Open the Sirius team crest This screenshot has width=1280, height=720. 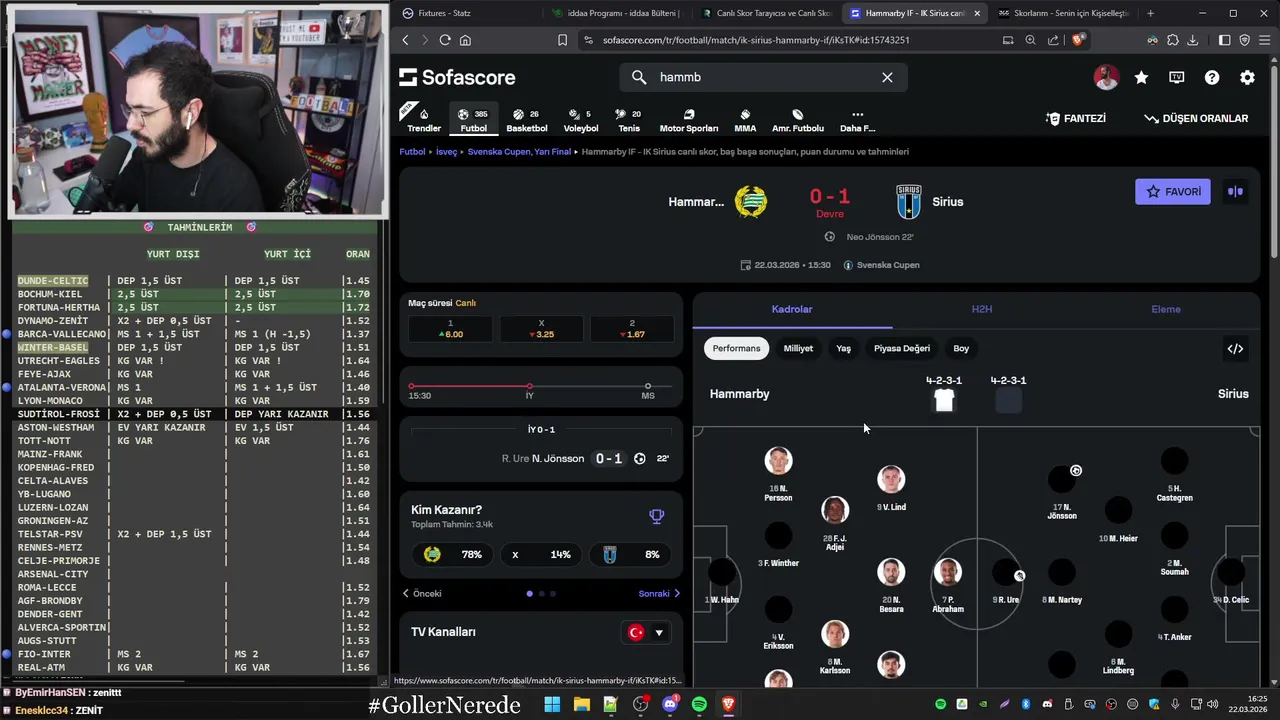[908, 202]
